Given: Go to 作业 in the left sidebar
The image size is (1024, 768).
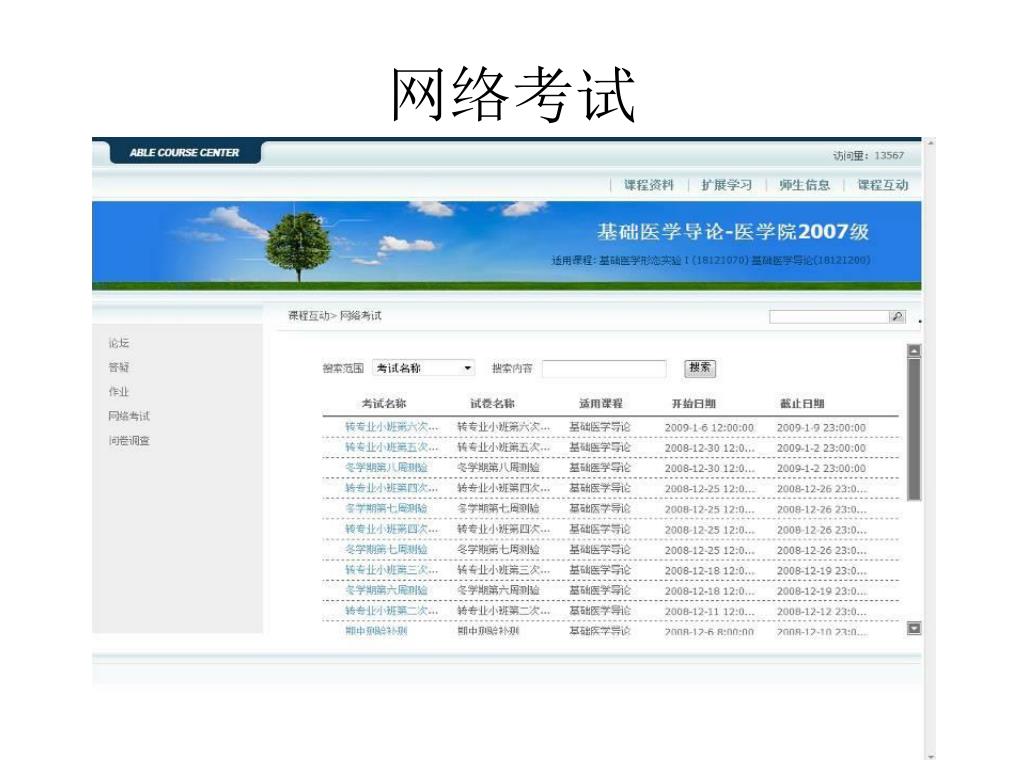Looking at the screenshot, I should pyautogui.click(x=119, y=392).
